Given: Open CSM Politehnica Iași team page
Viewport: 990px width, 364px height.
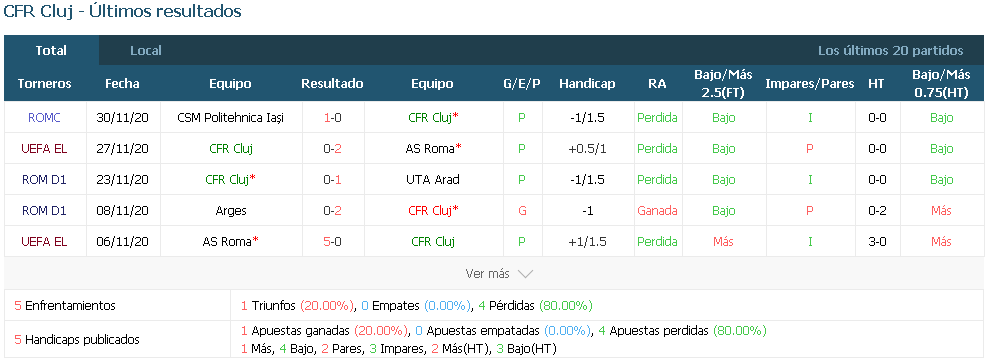Looking at the screenshot, I should click(x=230, y=118).
